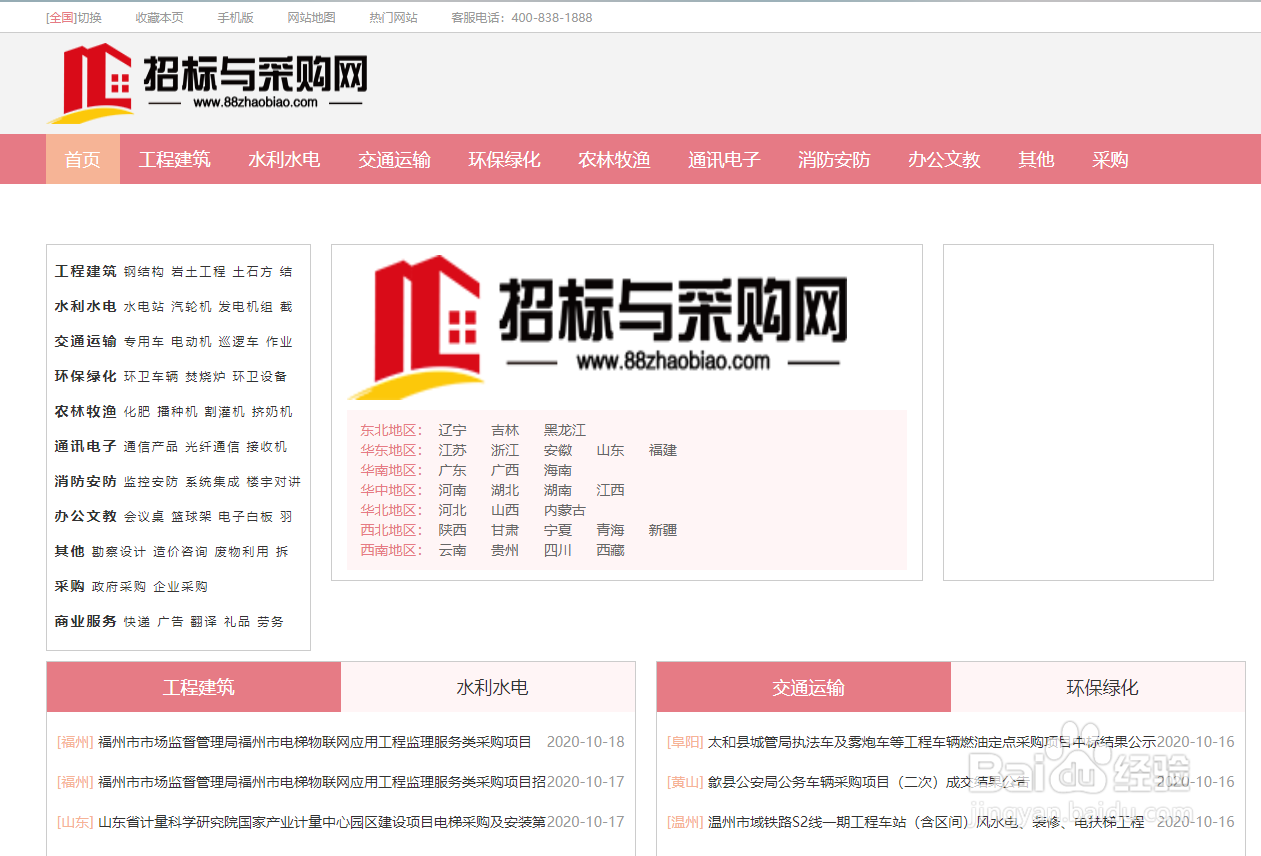1261x856 pixels.
Task: Click 企业采购 sidebar link
Action: click(x=180, y=587)
